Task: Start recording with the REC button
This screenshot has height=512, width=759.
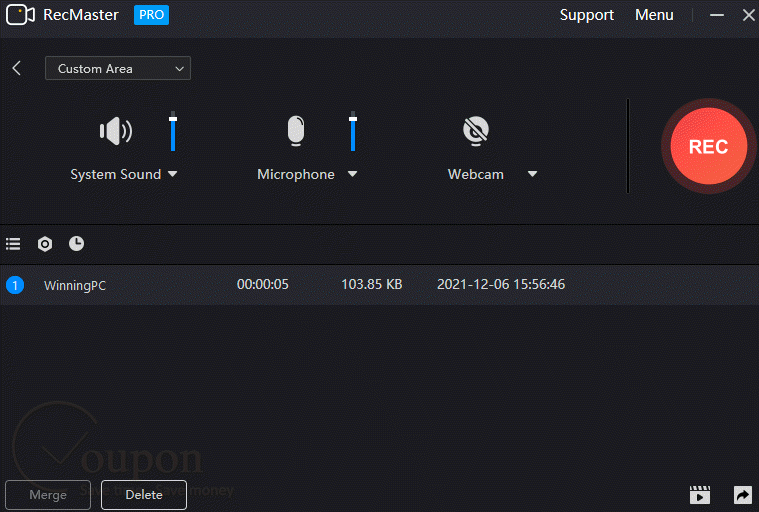Action: (709, 146)
